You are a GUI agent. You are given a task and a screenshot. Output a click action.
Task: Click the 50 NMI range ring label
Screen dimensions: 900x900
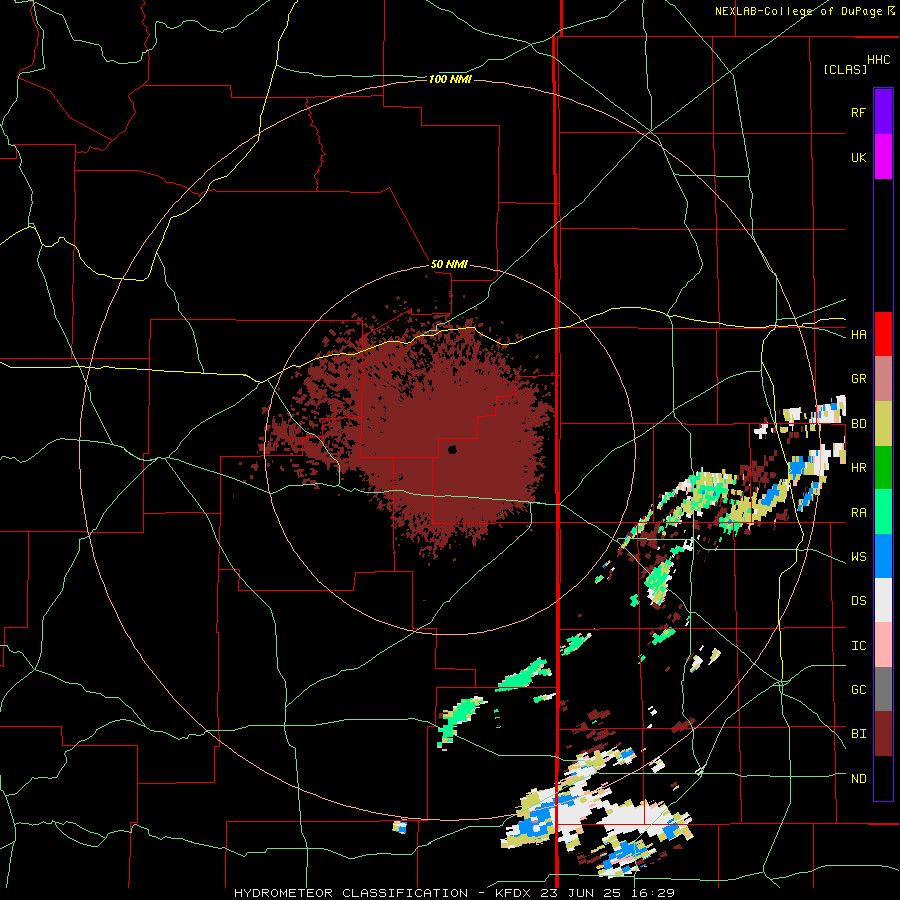449,265
